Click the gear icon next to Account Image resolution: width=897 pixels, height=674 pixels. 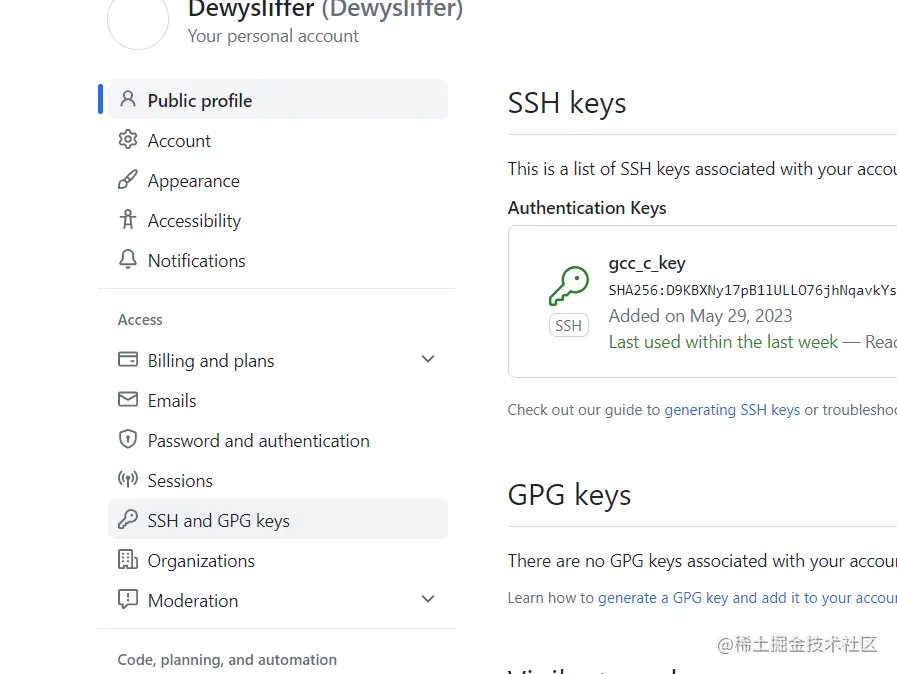tap(127, 140)
